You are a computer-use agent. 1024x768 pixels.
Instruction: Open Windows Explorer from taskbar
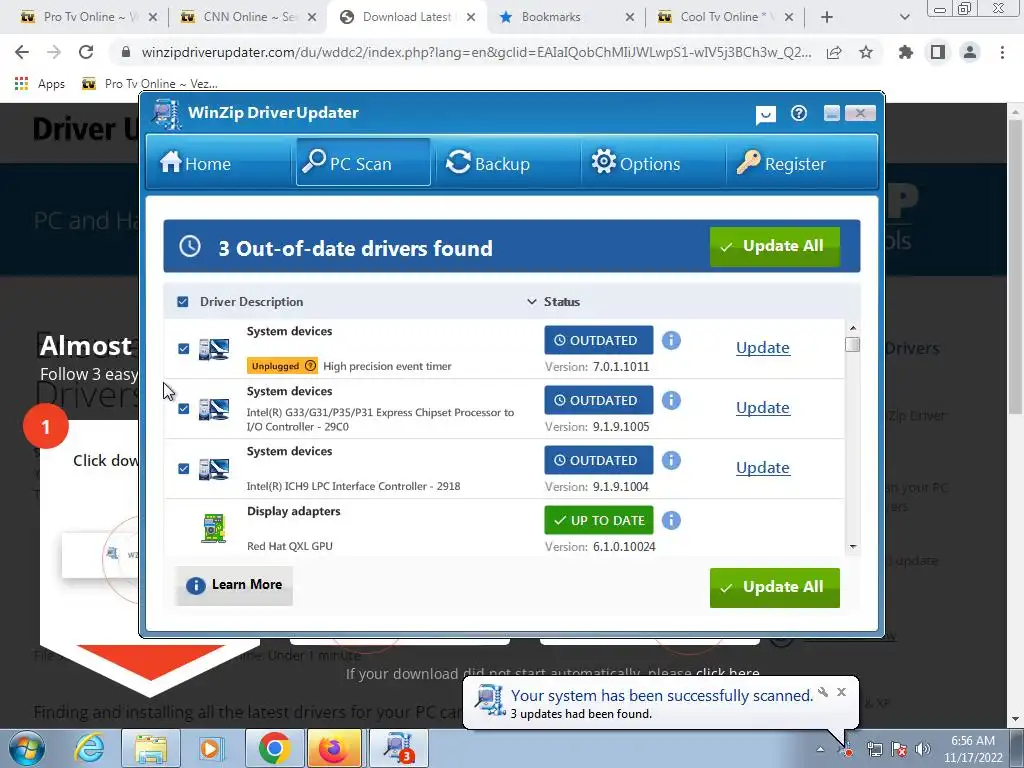click(152, 748)
